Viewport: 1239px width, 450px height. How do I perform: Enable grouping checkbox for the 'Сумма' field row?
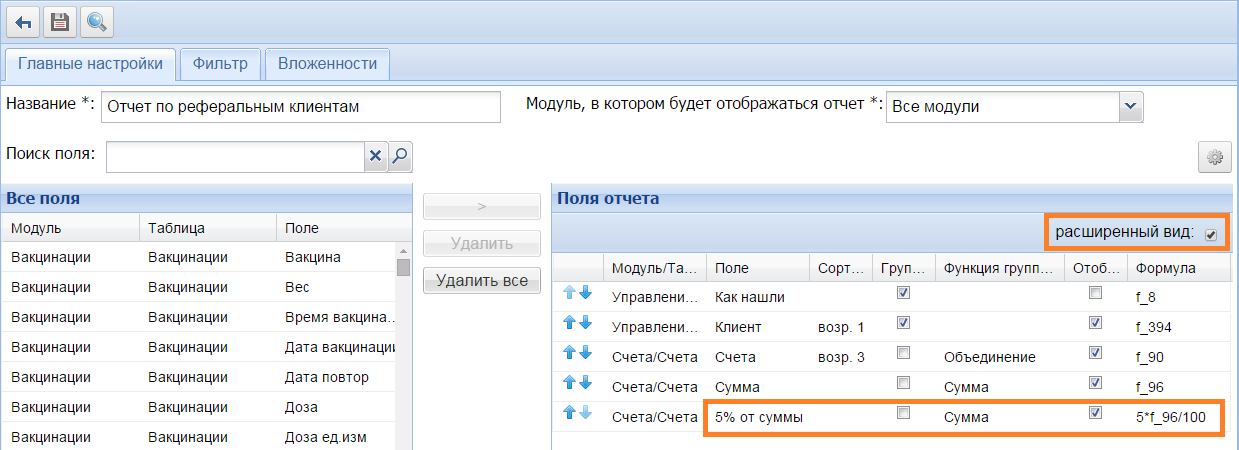904,383
